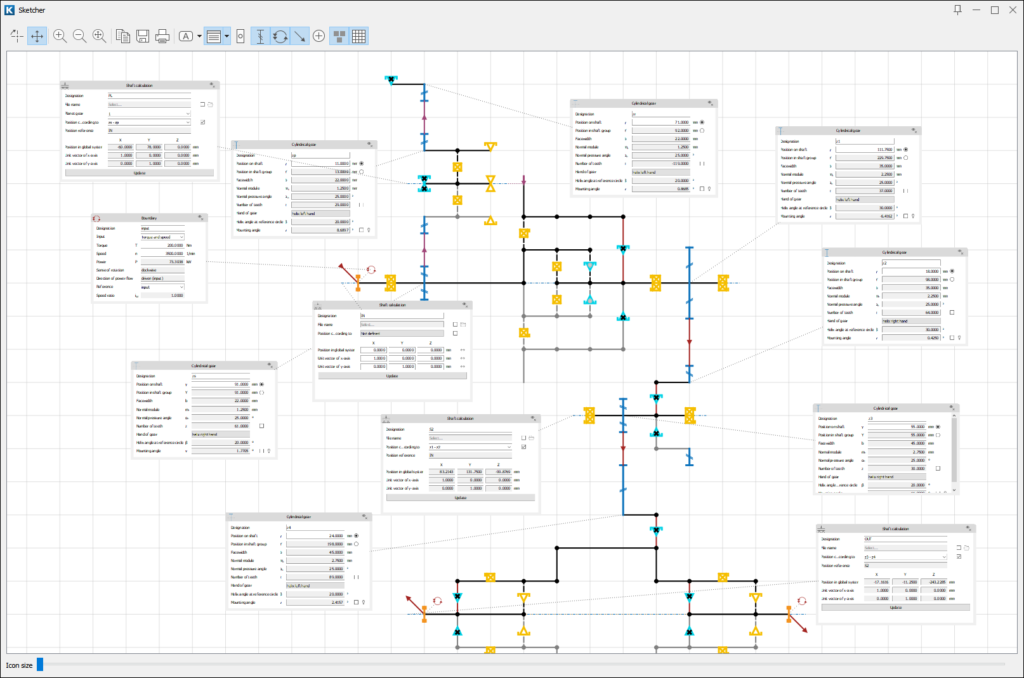The image size is (1024, 678).
Task: Click the save diskette icon
Action: 143,36
